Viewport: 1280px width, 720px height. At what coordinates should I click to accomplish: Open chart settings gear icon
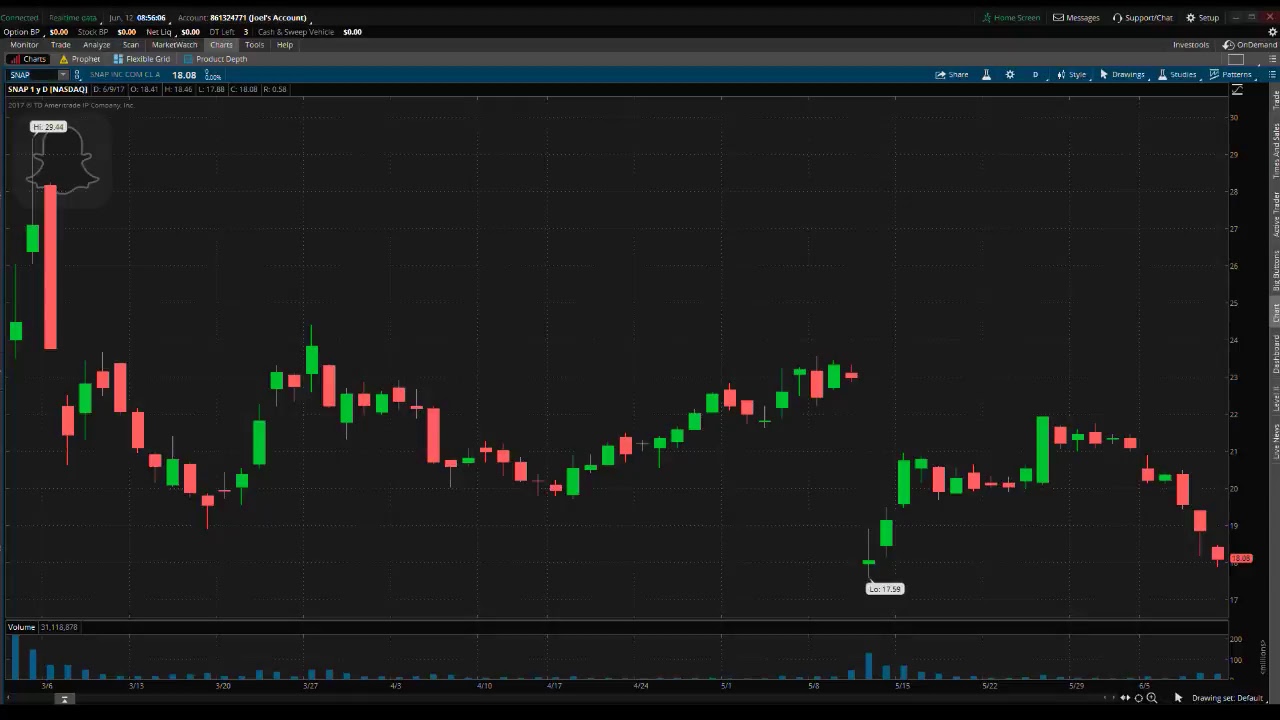(1010, 75)
